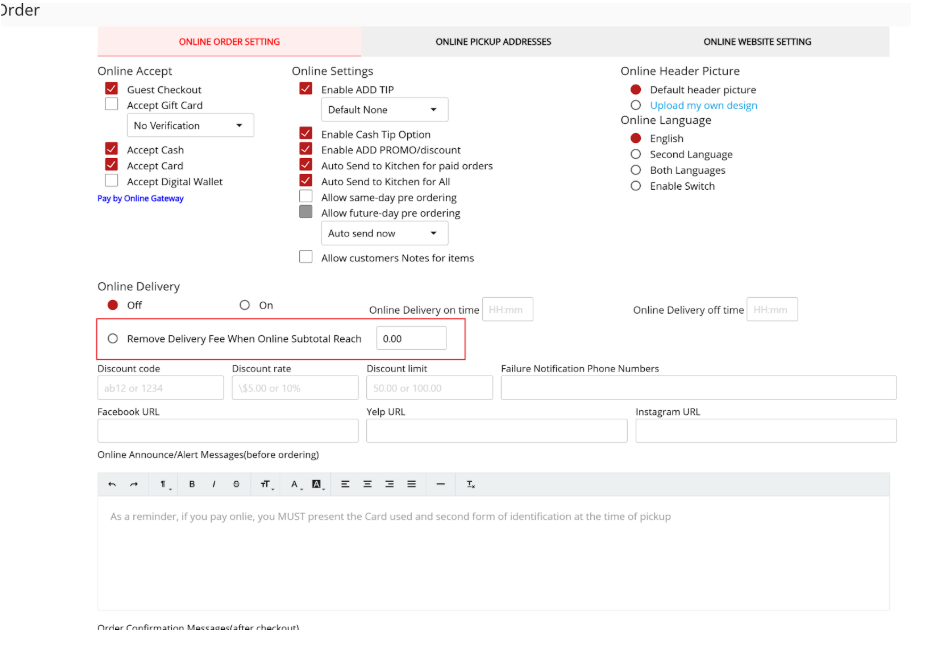Redo edit in announce message editor

(134, 484)
